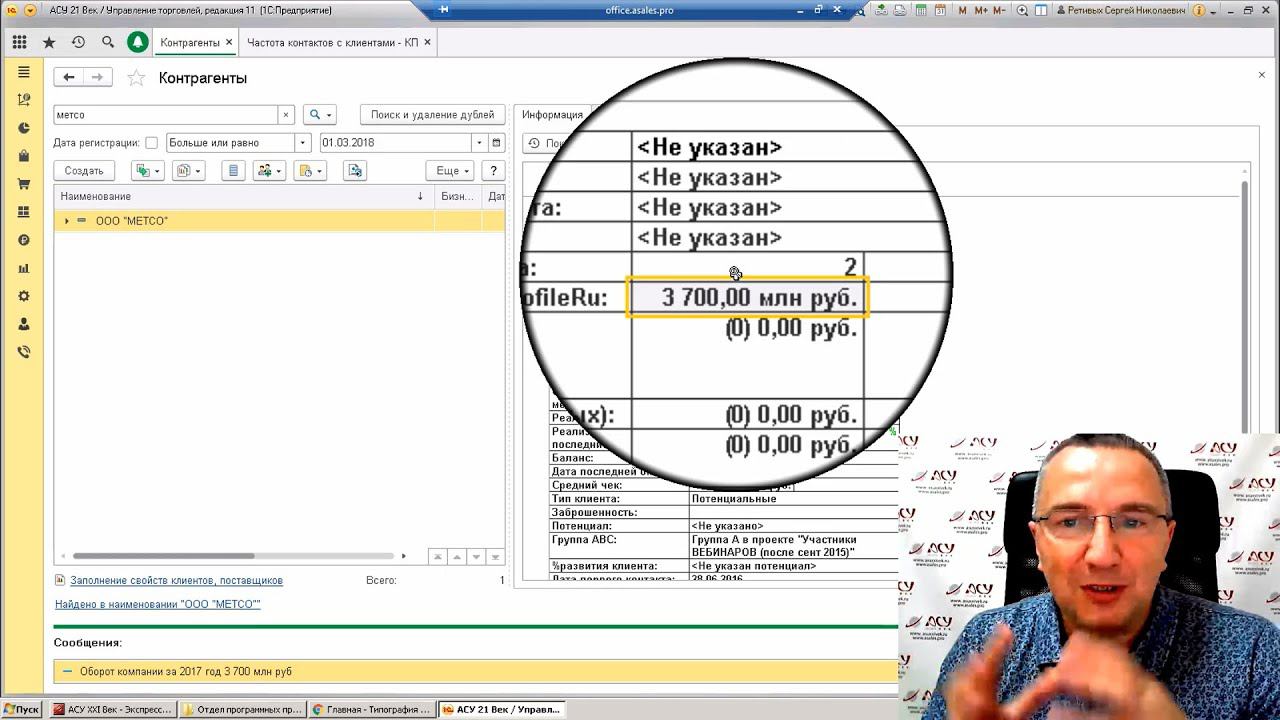Viewport: 1280px width, 720px height.
Task: Click Поиск и удаление дублей button
Action: point(432,115)
